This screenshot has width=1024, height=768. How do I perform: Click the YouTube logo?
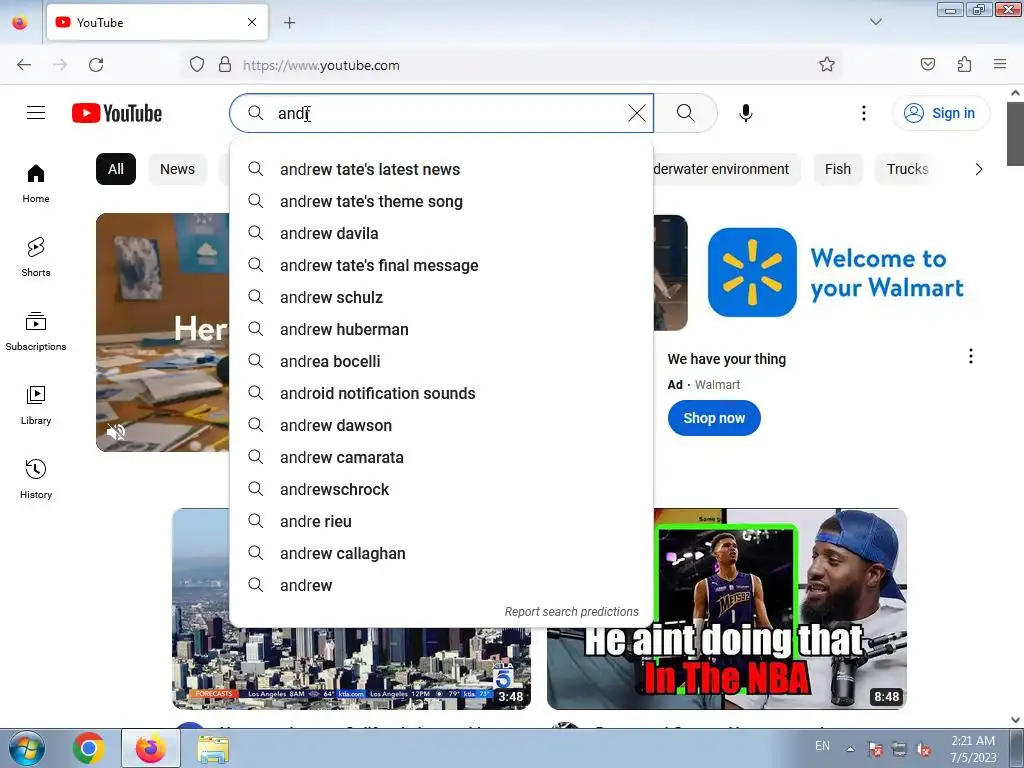(117, 113)
